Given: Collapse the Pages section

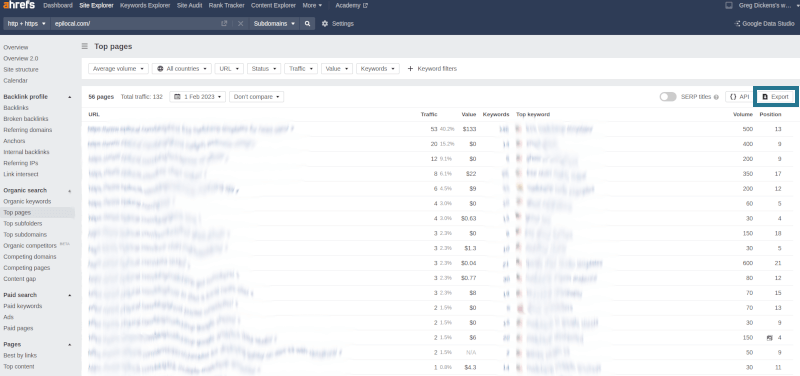Looking at the screenshot, I should pyautogui.click(x=70, y=345).
